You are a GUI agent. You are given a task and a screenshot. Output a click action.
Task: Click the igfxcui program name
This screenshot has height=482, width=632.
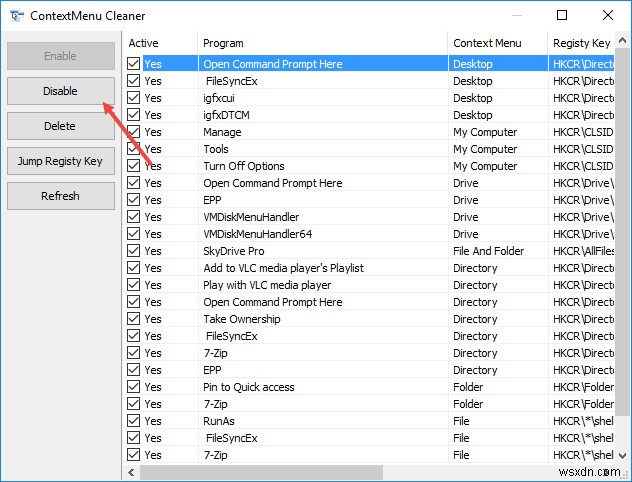[x=218, y=98]
